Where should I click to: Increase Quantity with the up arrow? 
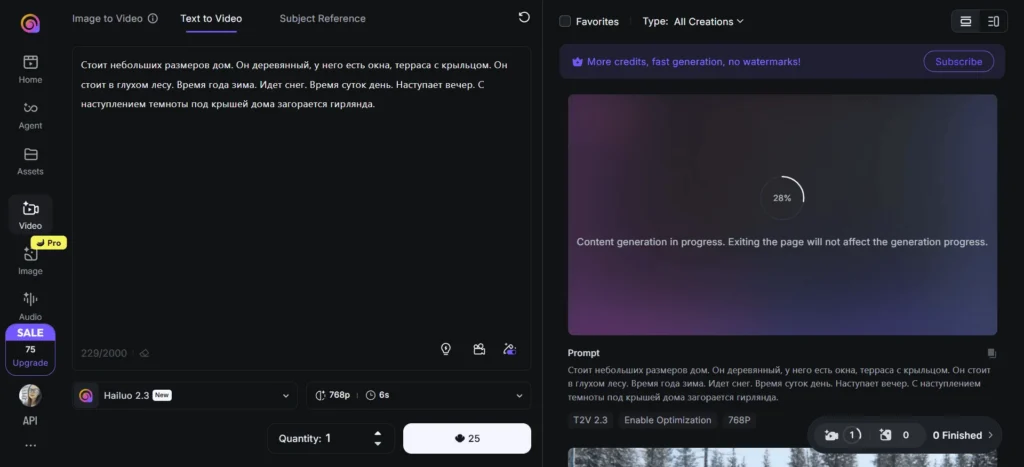377,433
